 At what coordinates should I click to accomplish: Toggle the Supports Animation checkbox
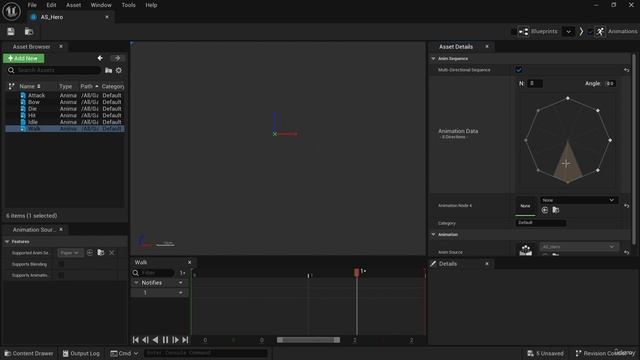(x=61, y=275)
